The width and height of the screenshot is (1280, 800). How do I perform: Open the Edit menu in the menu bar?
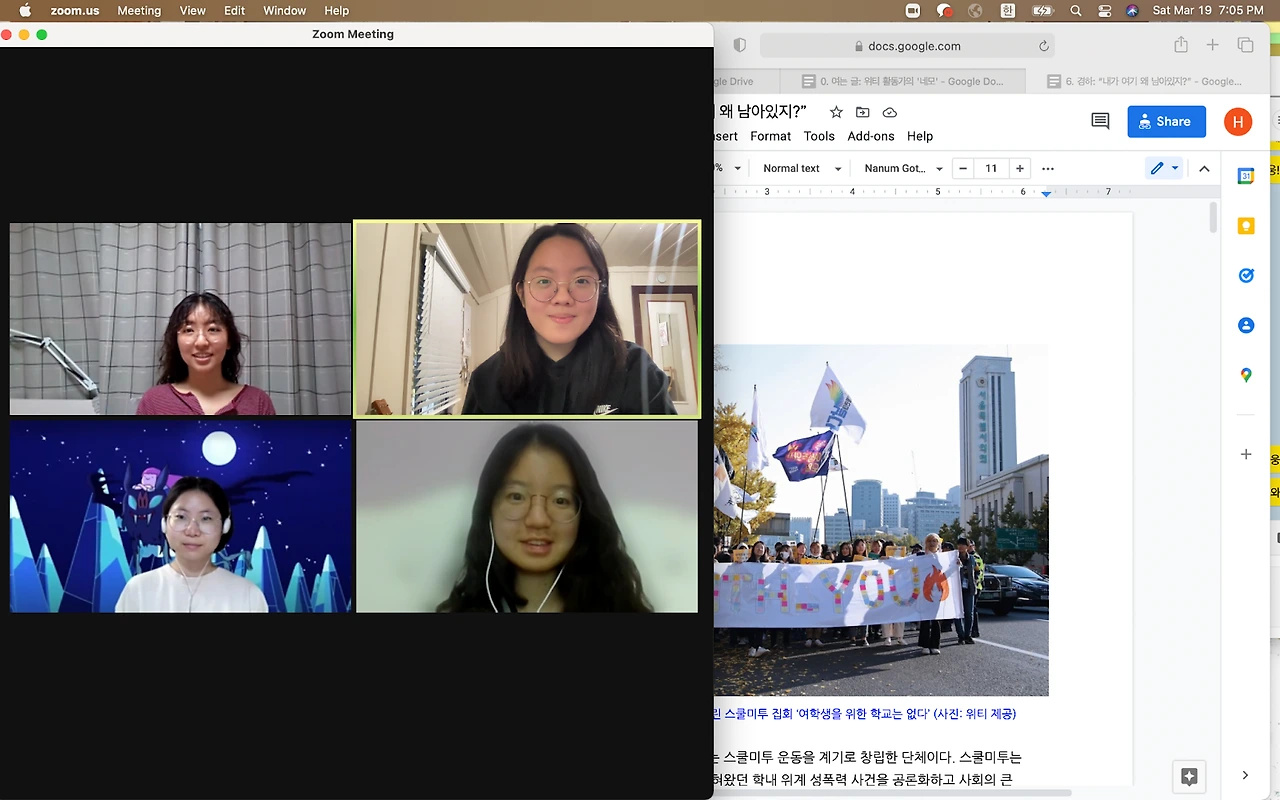pyautogui.click(x=234, y=11)
